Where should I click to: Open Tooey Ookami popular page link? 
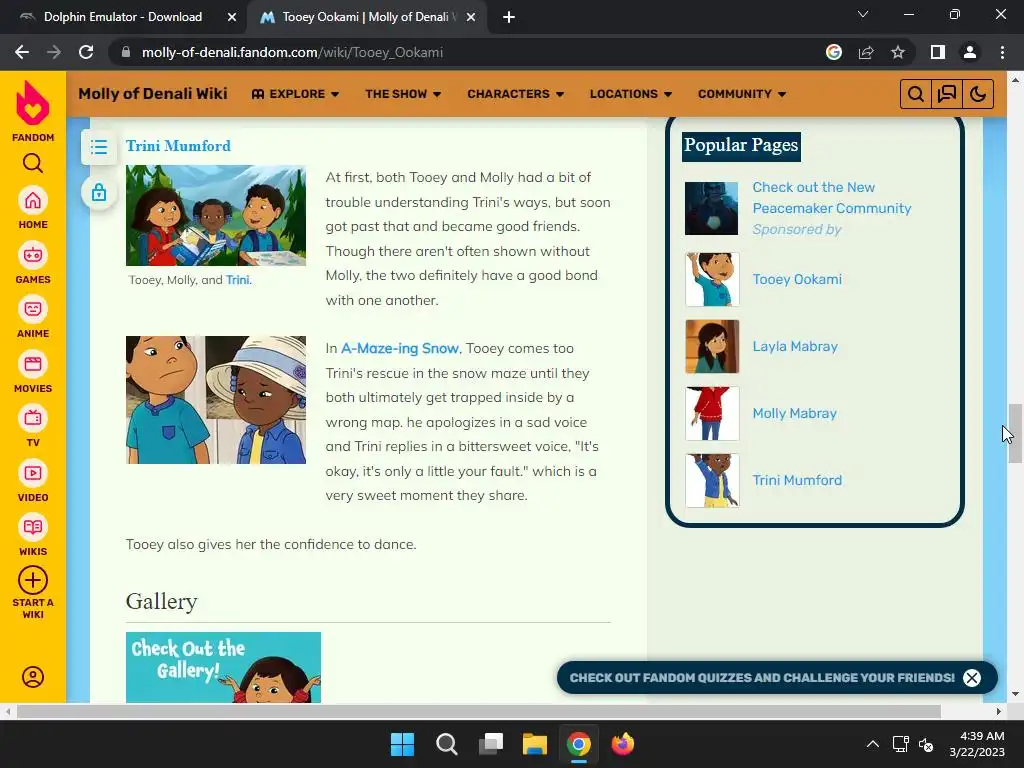point(797,279)
